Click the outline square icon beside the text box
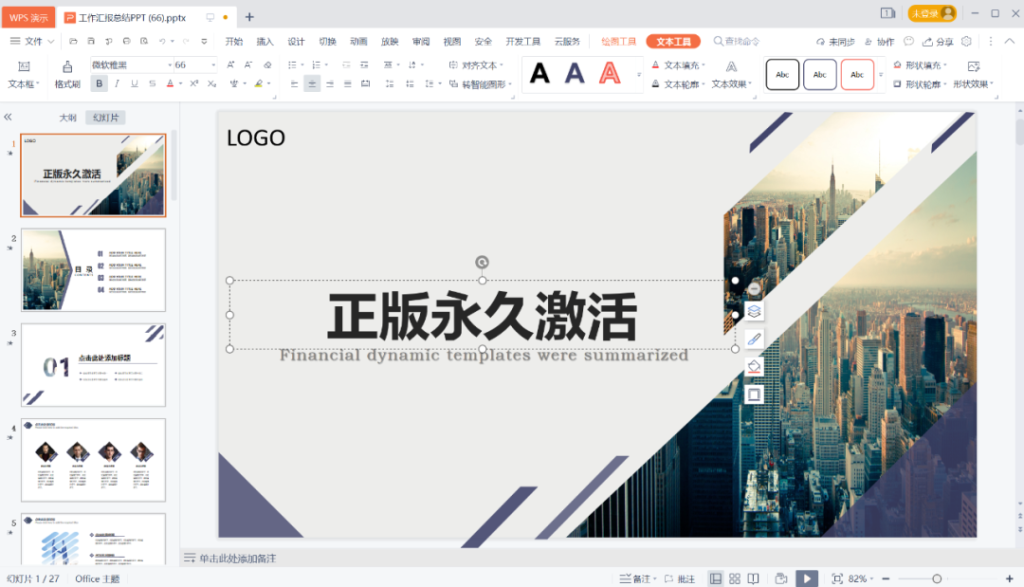Viewport: 1024px width, 587px height. [x=754, y=394]
